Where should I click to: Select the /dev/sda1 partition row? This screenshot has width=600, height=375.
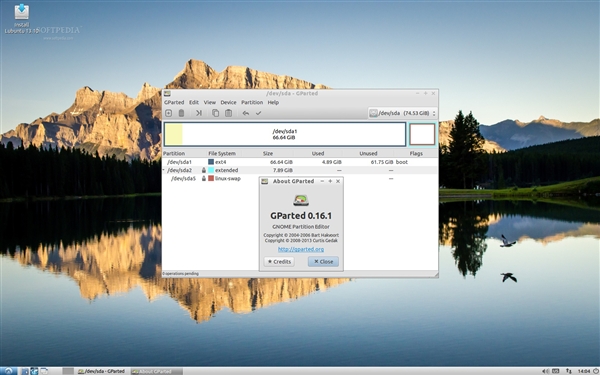(300, 162)
